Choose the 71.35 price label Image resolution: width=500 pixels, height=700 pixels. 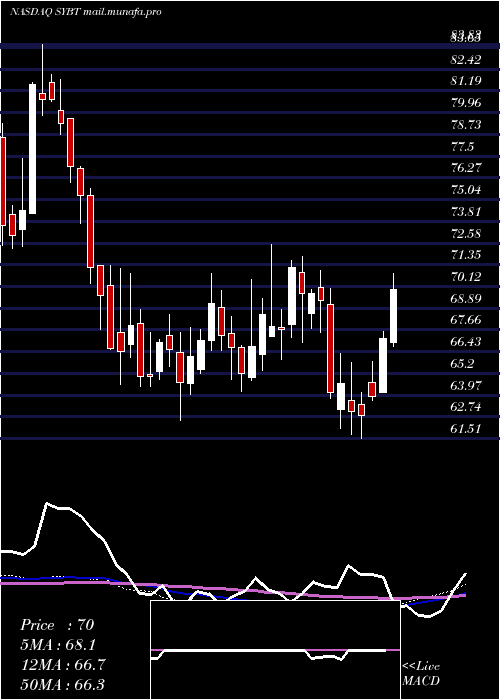[x=467, y=254]
